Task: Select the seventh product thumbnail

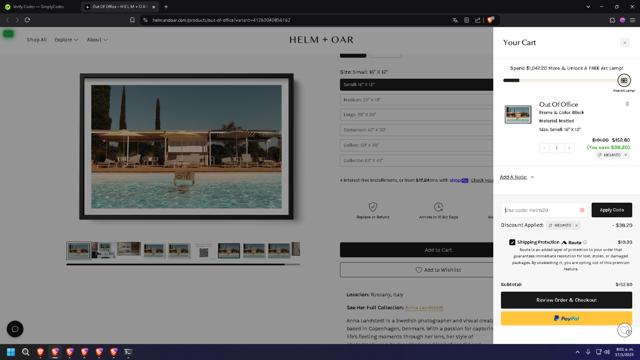Action: tap(229, 250)
